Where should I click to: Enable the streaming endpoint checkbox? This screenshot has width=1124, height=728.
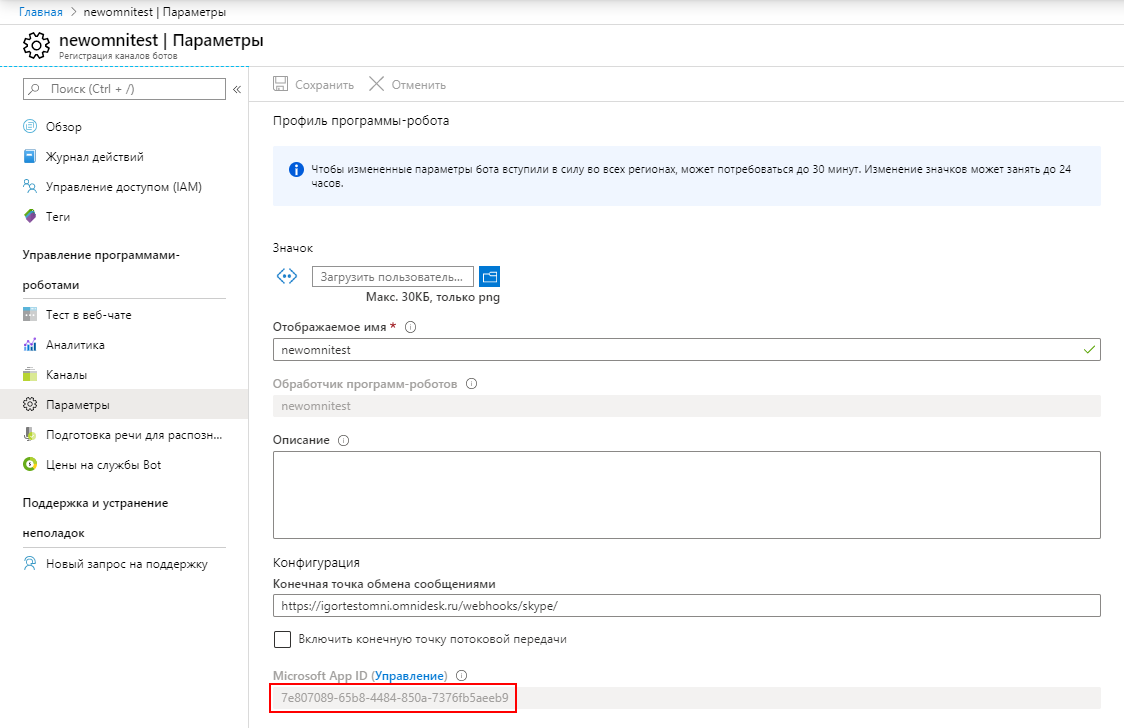click(282, 639)
